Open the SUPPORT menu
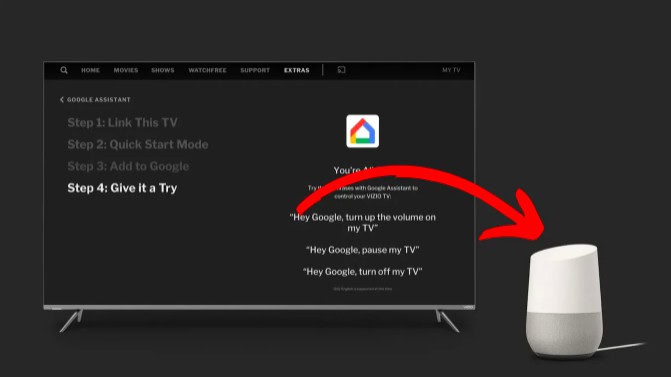 tap(255, 70)
